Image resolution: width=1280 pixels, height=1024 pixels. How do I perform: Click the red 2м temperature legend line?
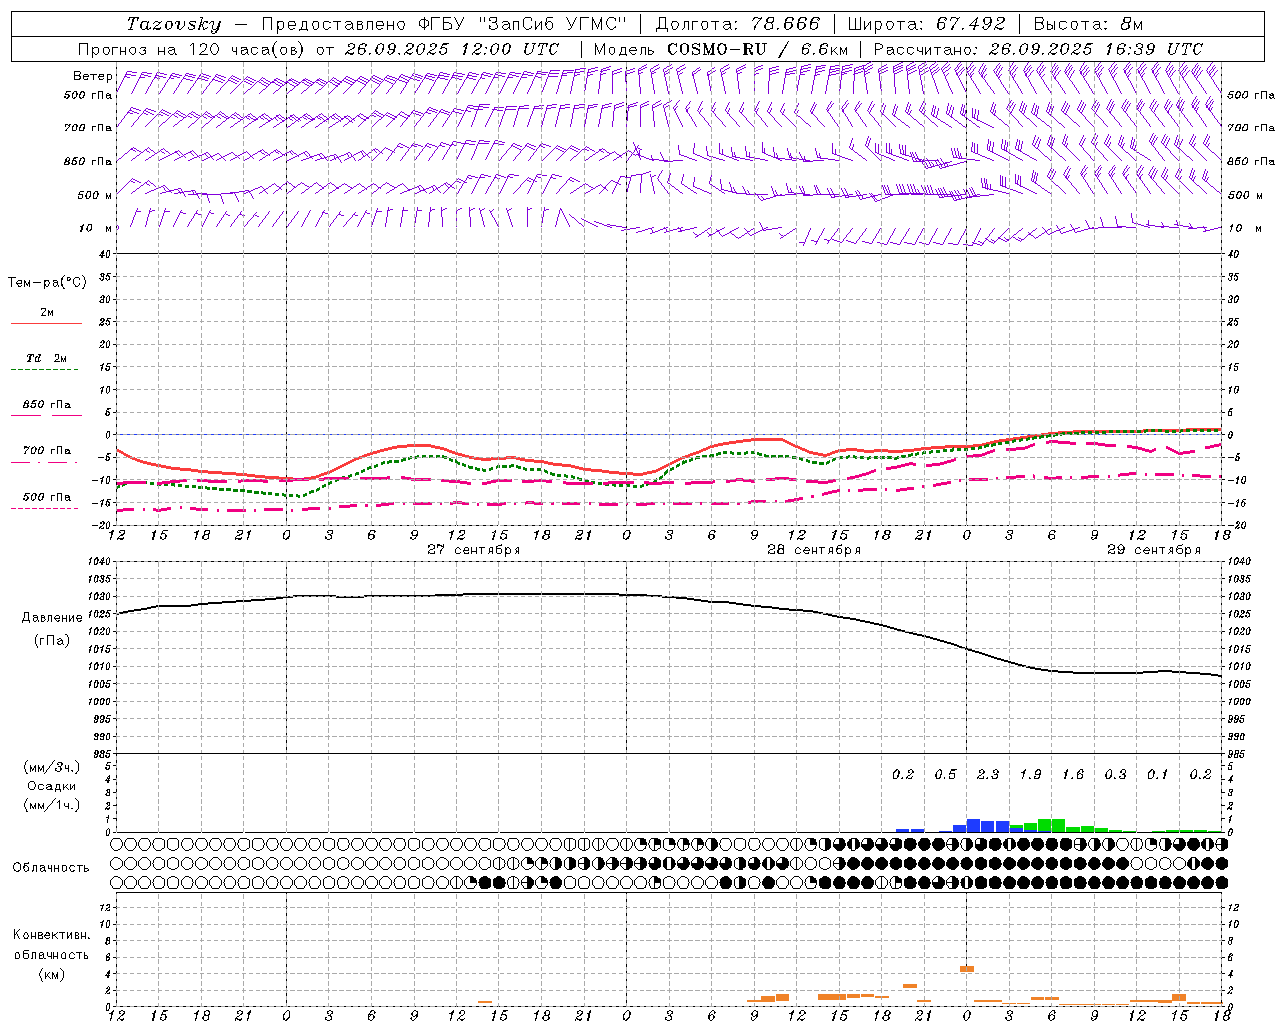46,323
